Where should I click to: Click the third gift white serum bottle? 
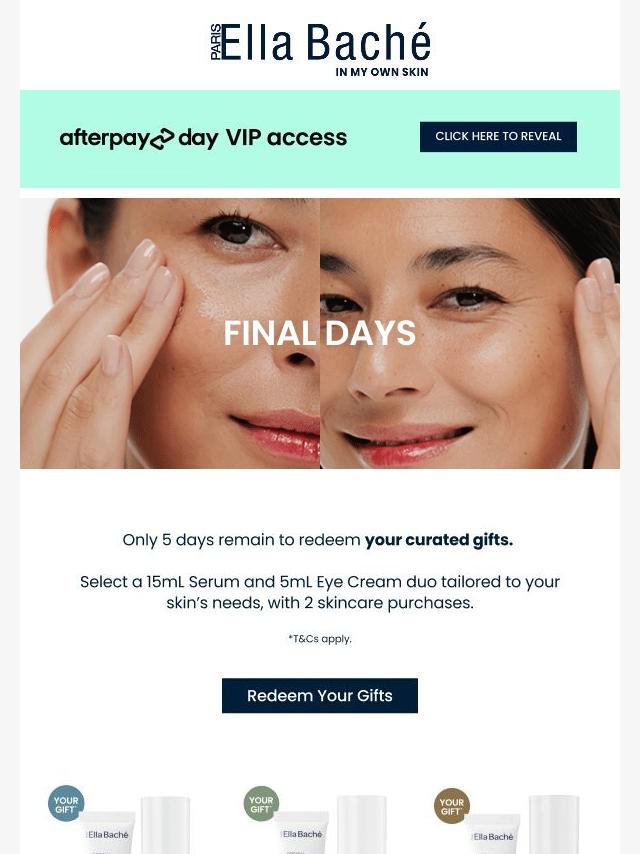tap(554, 825)
